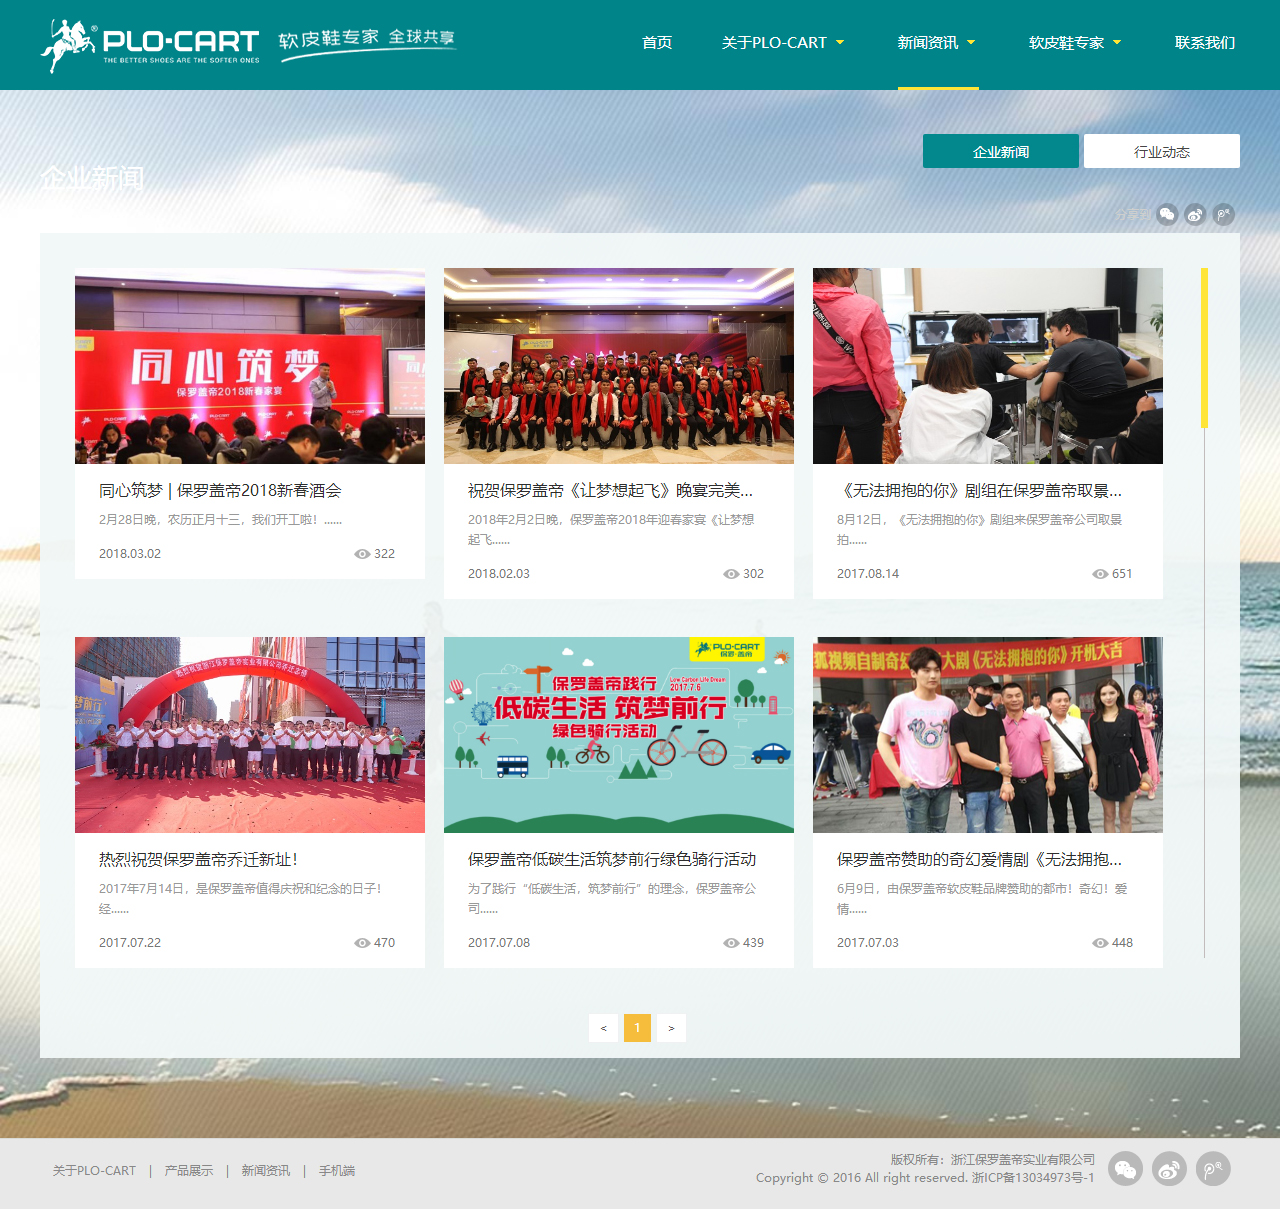Viewport: 1280px width, 1209px height.
Task: Click 同心筑梦 banquet thumbnail image
Action: (x=250, y=366)
